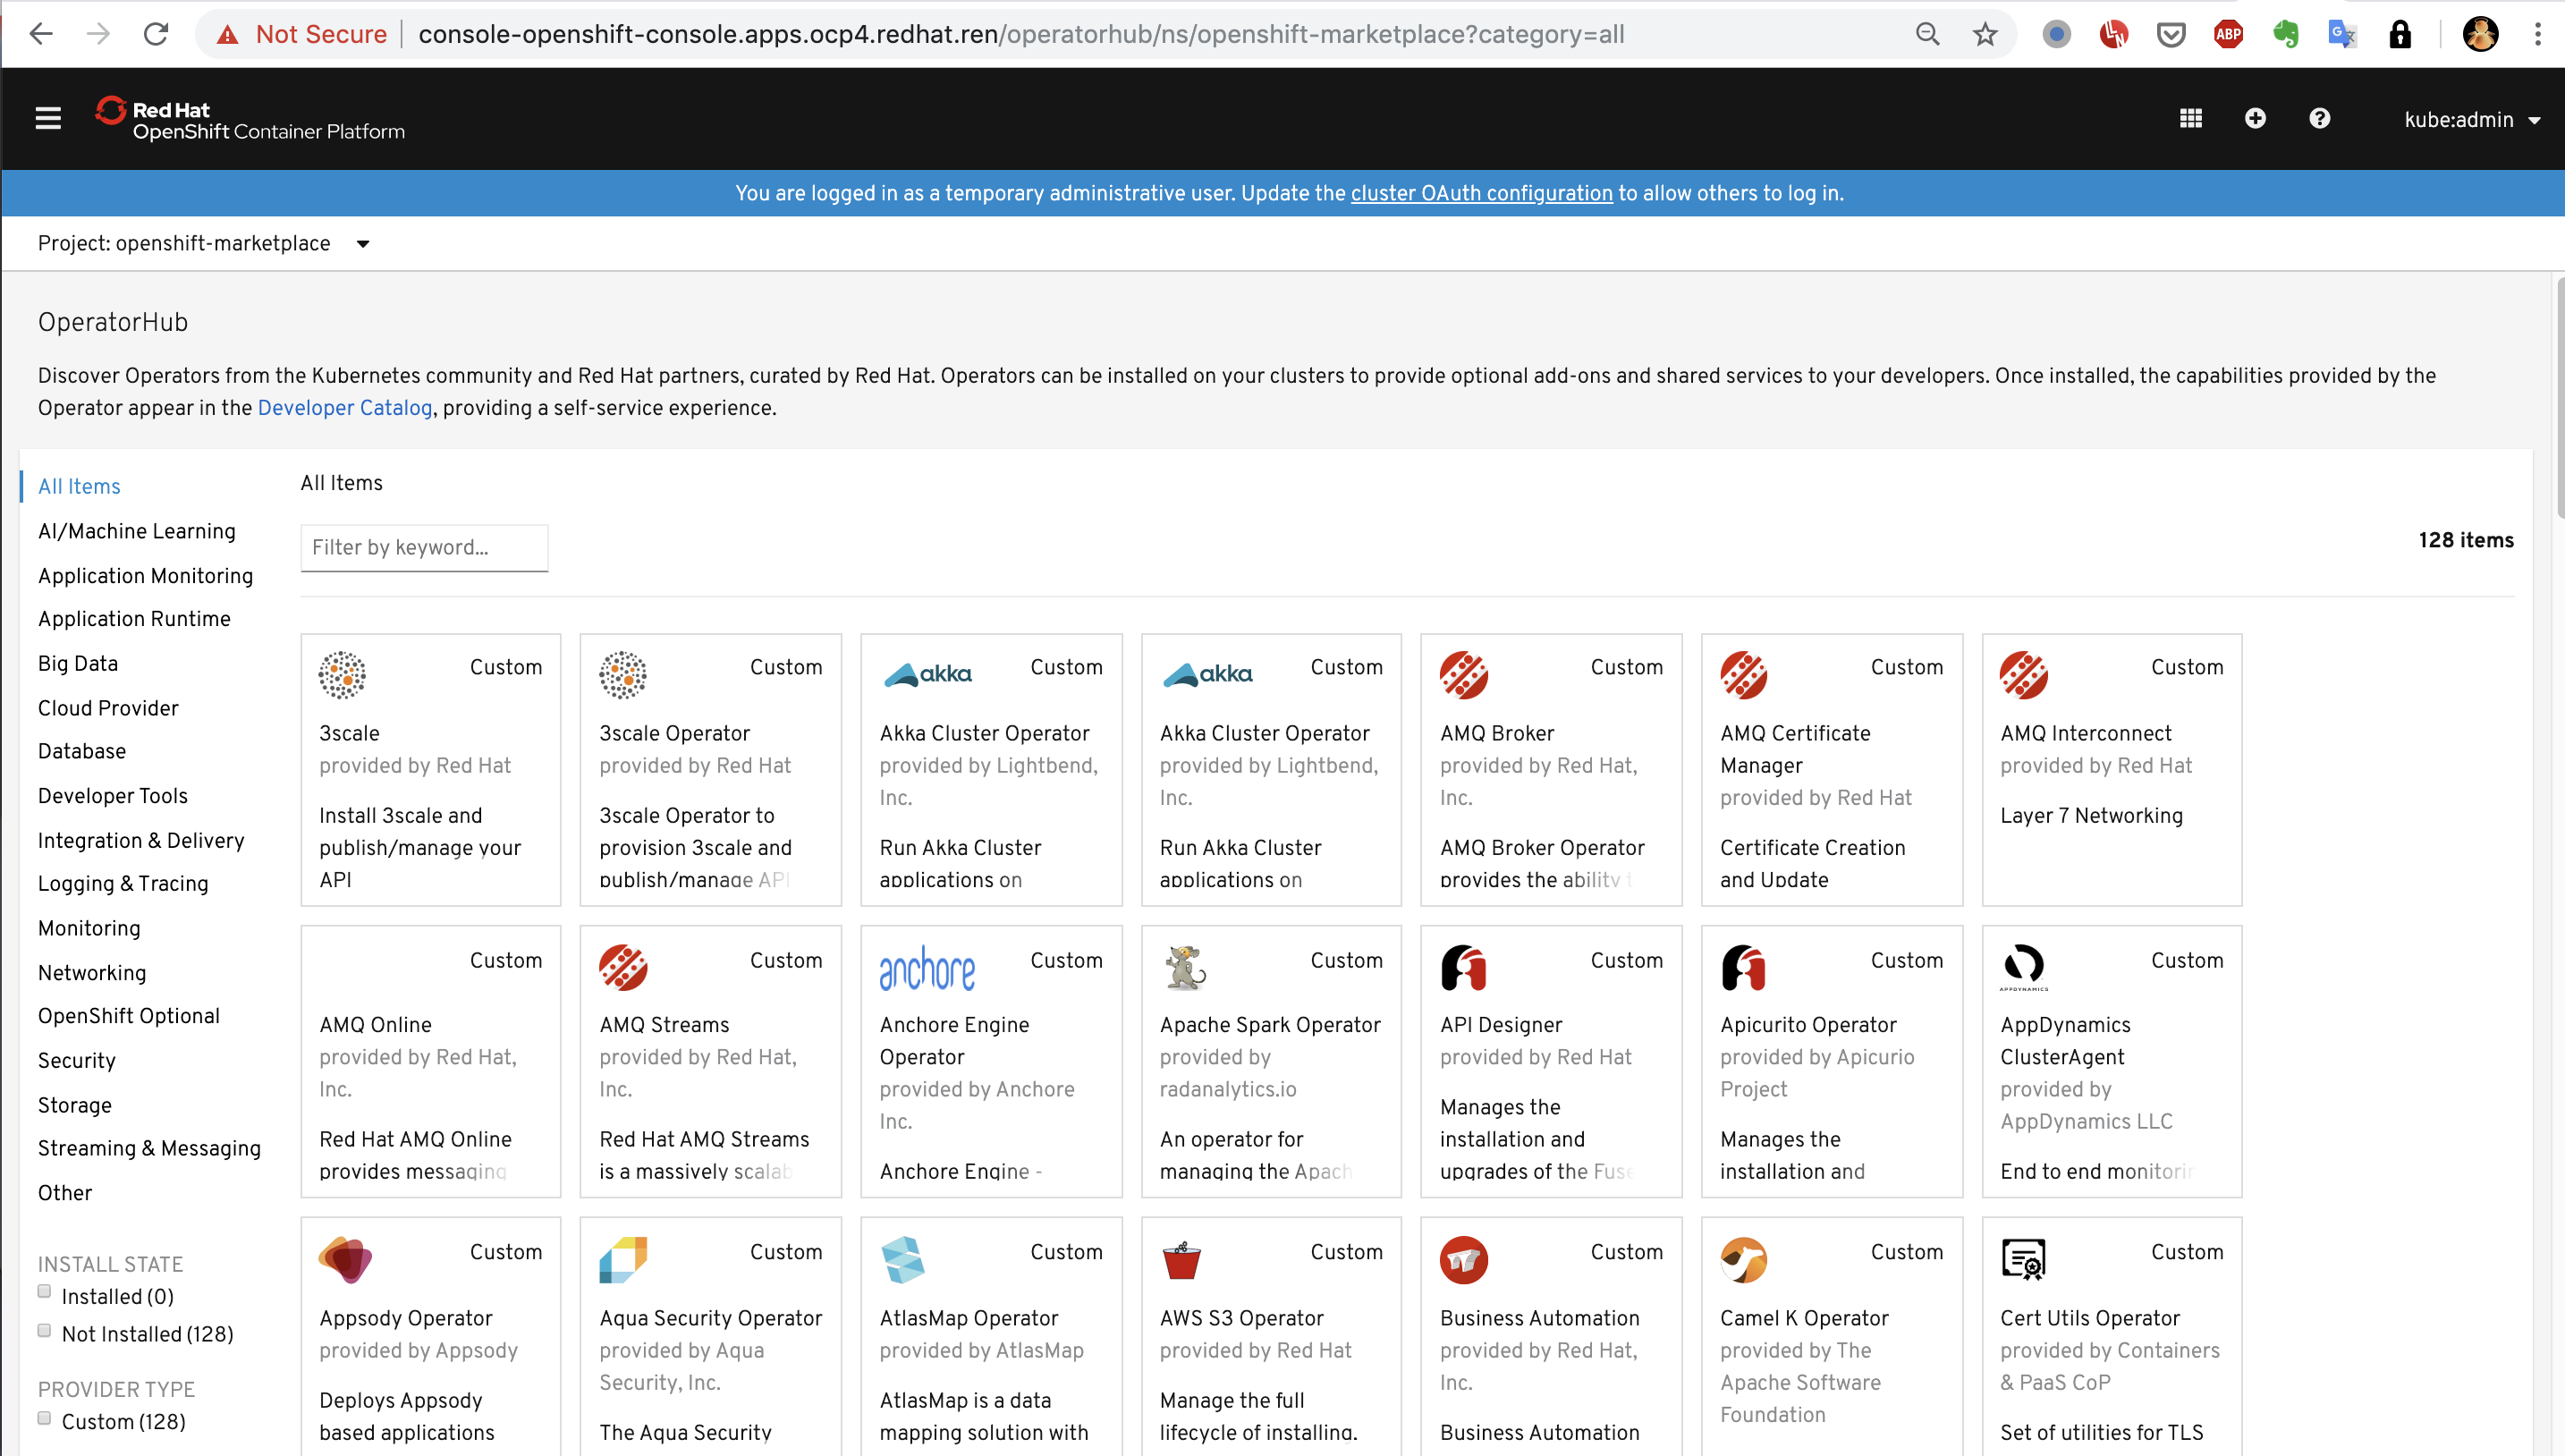
Task: Open the application launcher grid icon
Action: click(2190, 118)
